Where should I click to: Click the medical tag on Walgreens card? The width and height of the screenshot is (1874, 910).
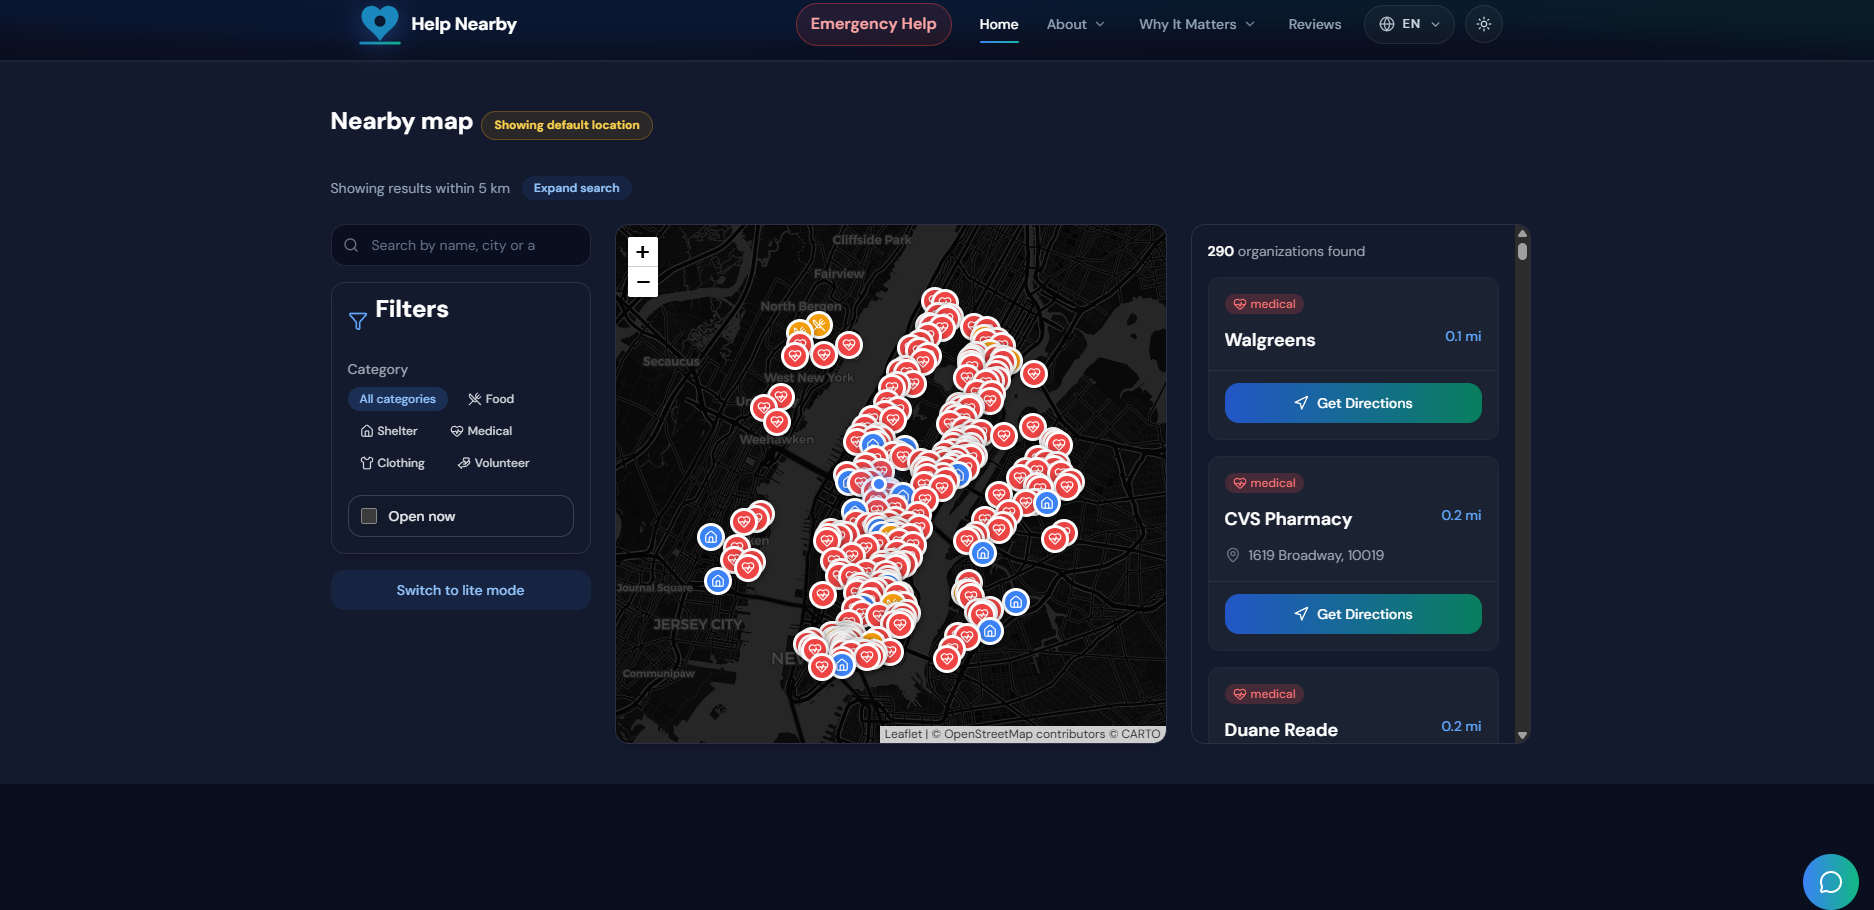1264,304
